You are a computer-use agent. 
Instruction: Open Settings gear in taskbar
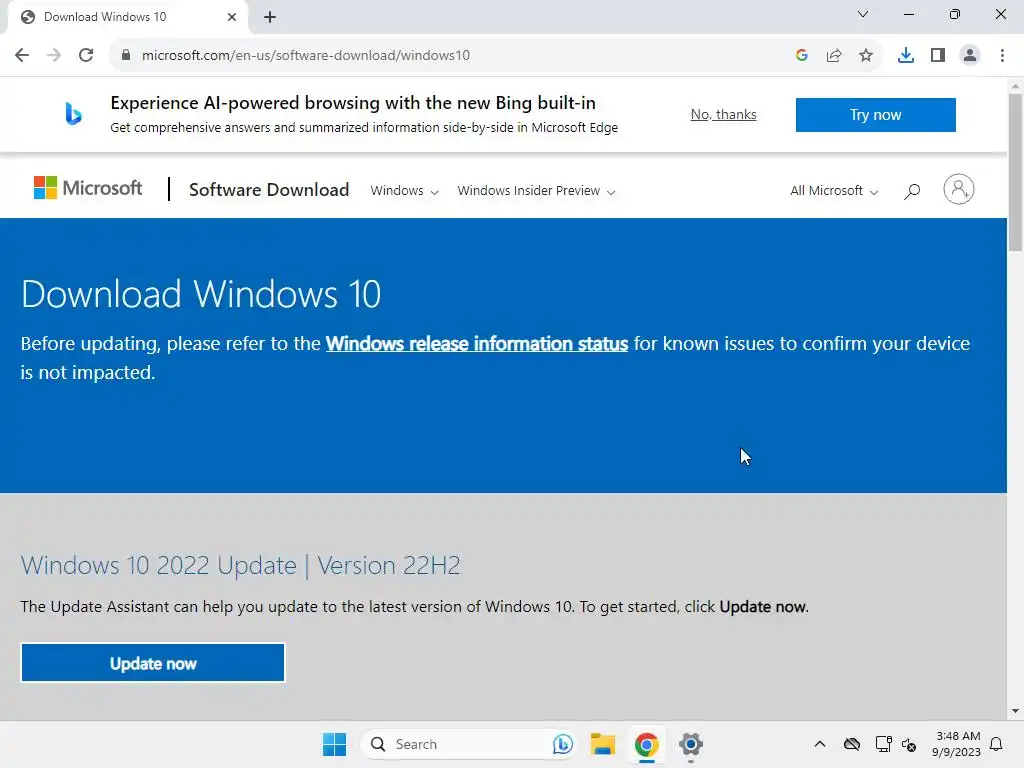[690, 744]
